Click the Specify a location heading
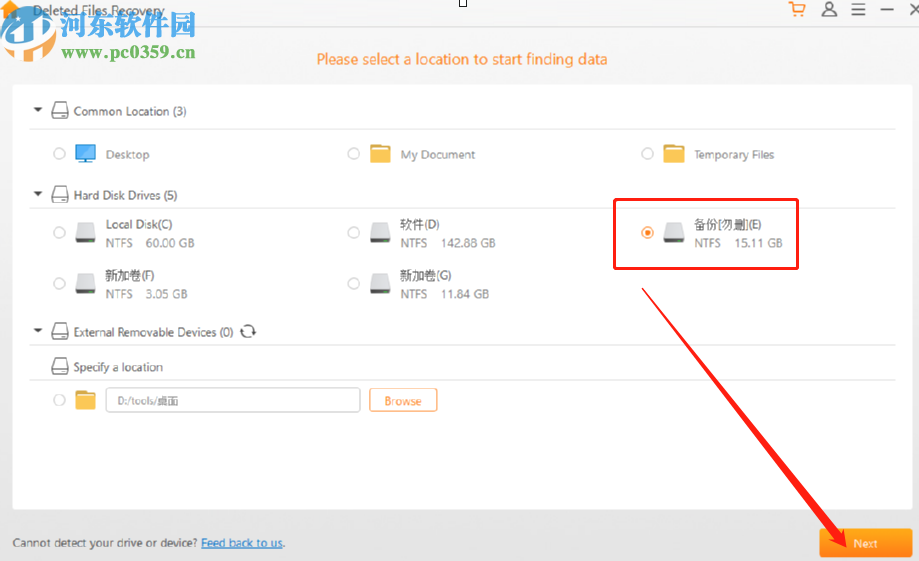 click(x=118, y=368)
